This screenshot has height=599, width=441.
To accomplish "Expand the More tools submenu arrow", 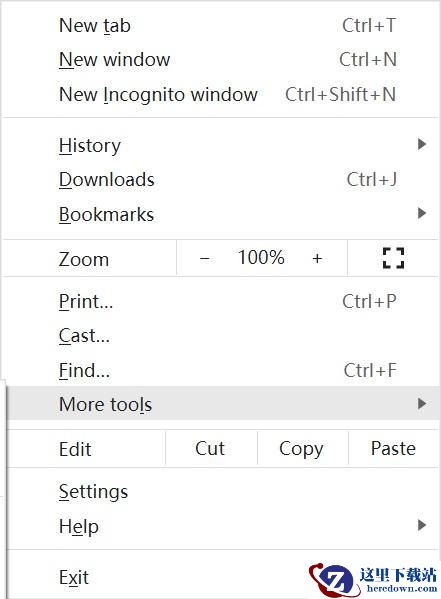I will coord(422,403).
